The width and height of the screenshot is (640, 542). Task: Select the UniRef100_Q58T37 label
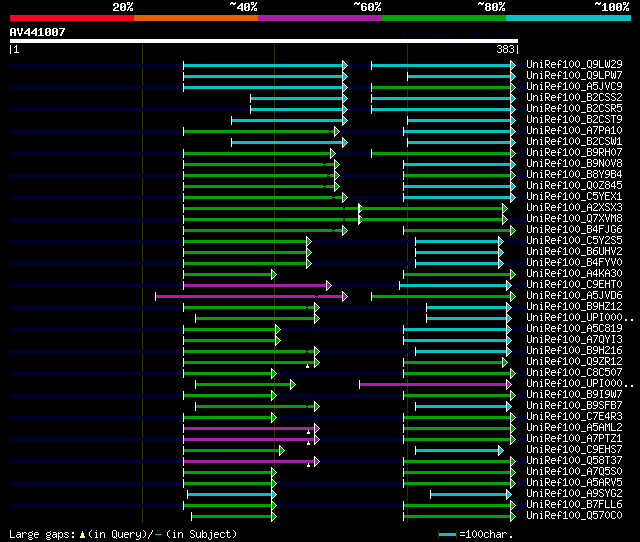(x=574, y=461)
